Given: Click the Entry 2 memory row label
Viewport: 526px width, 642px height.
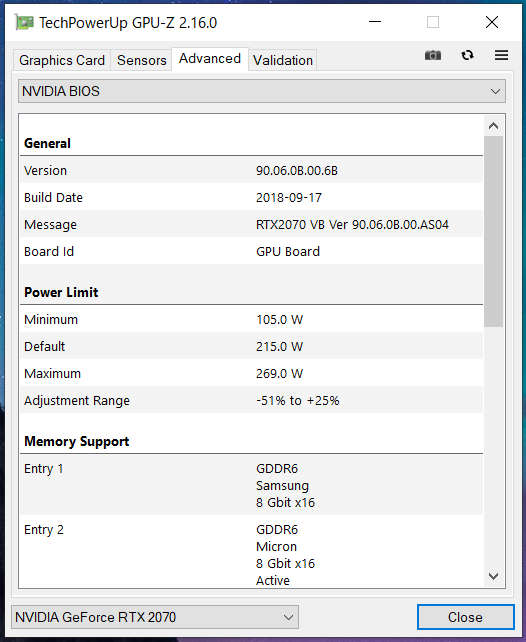Looking at the screenshot, I should coord(44,529).
